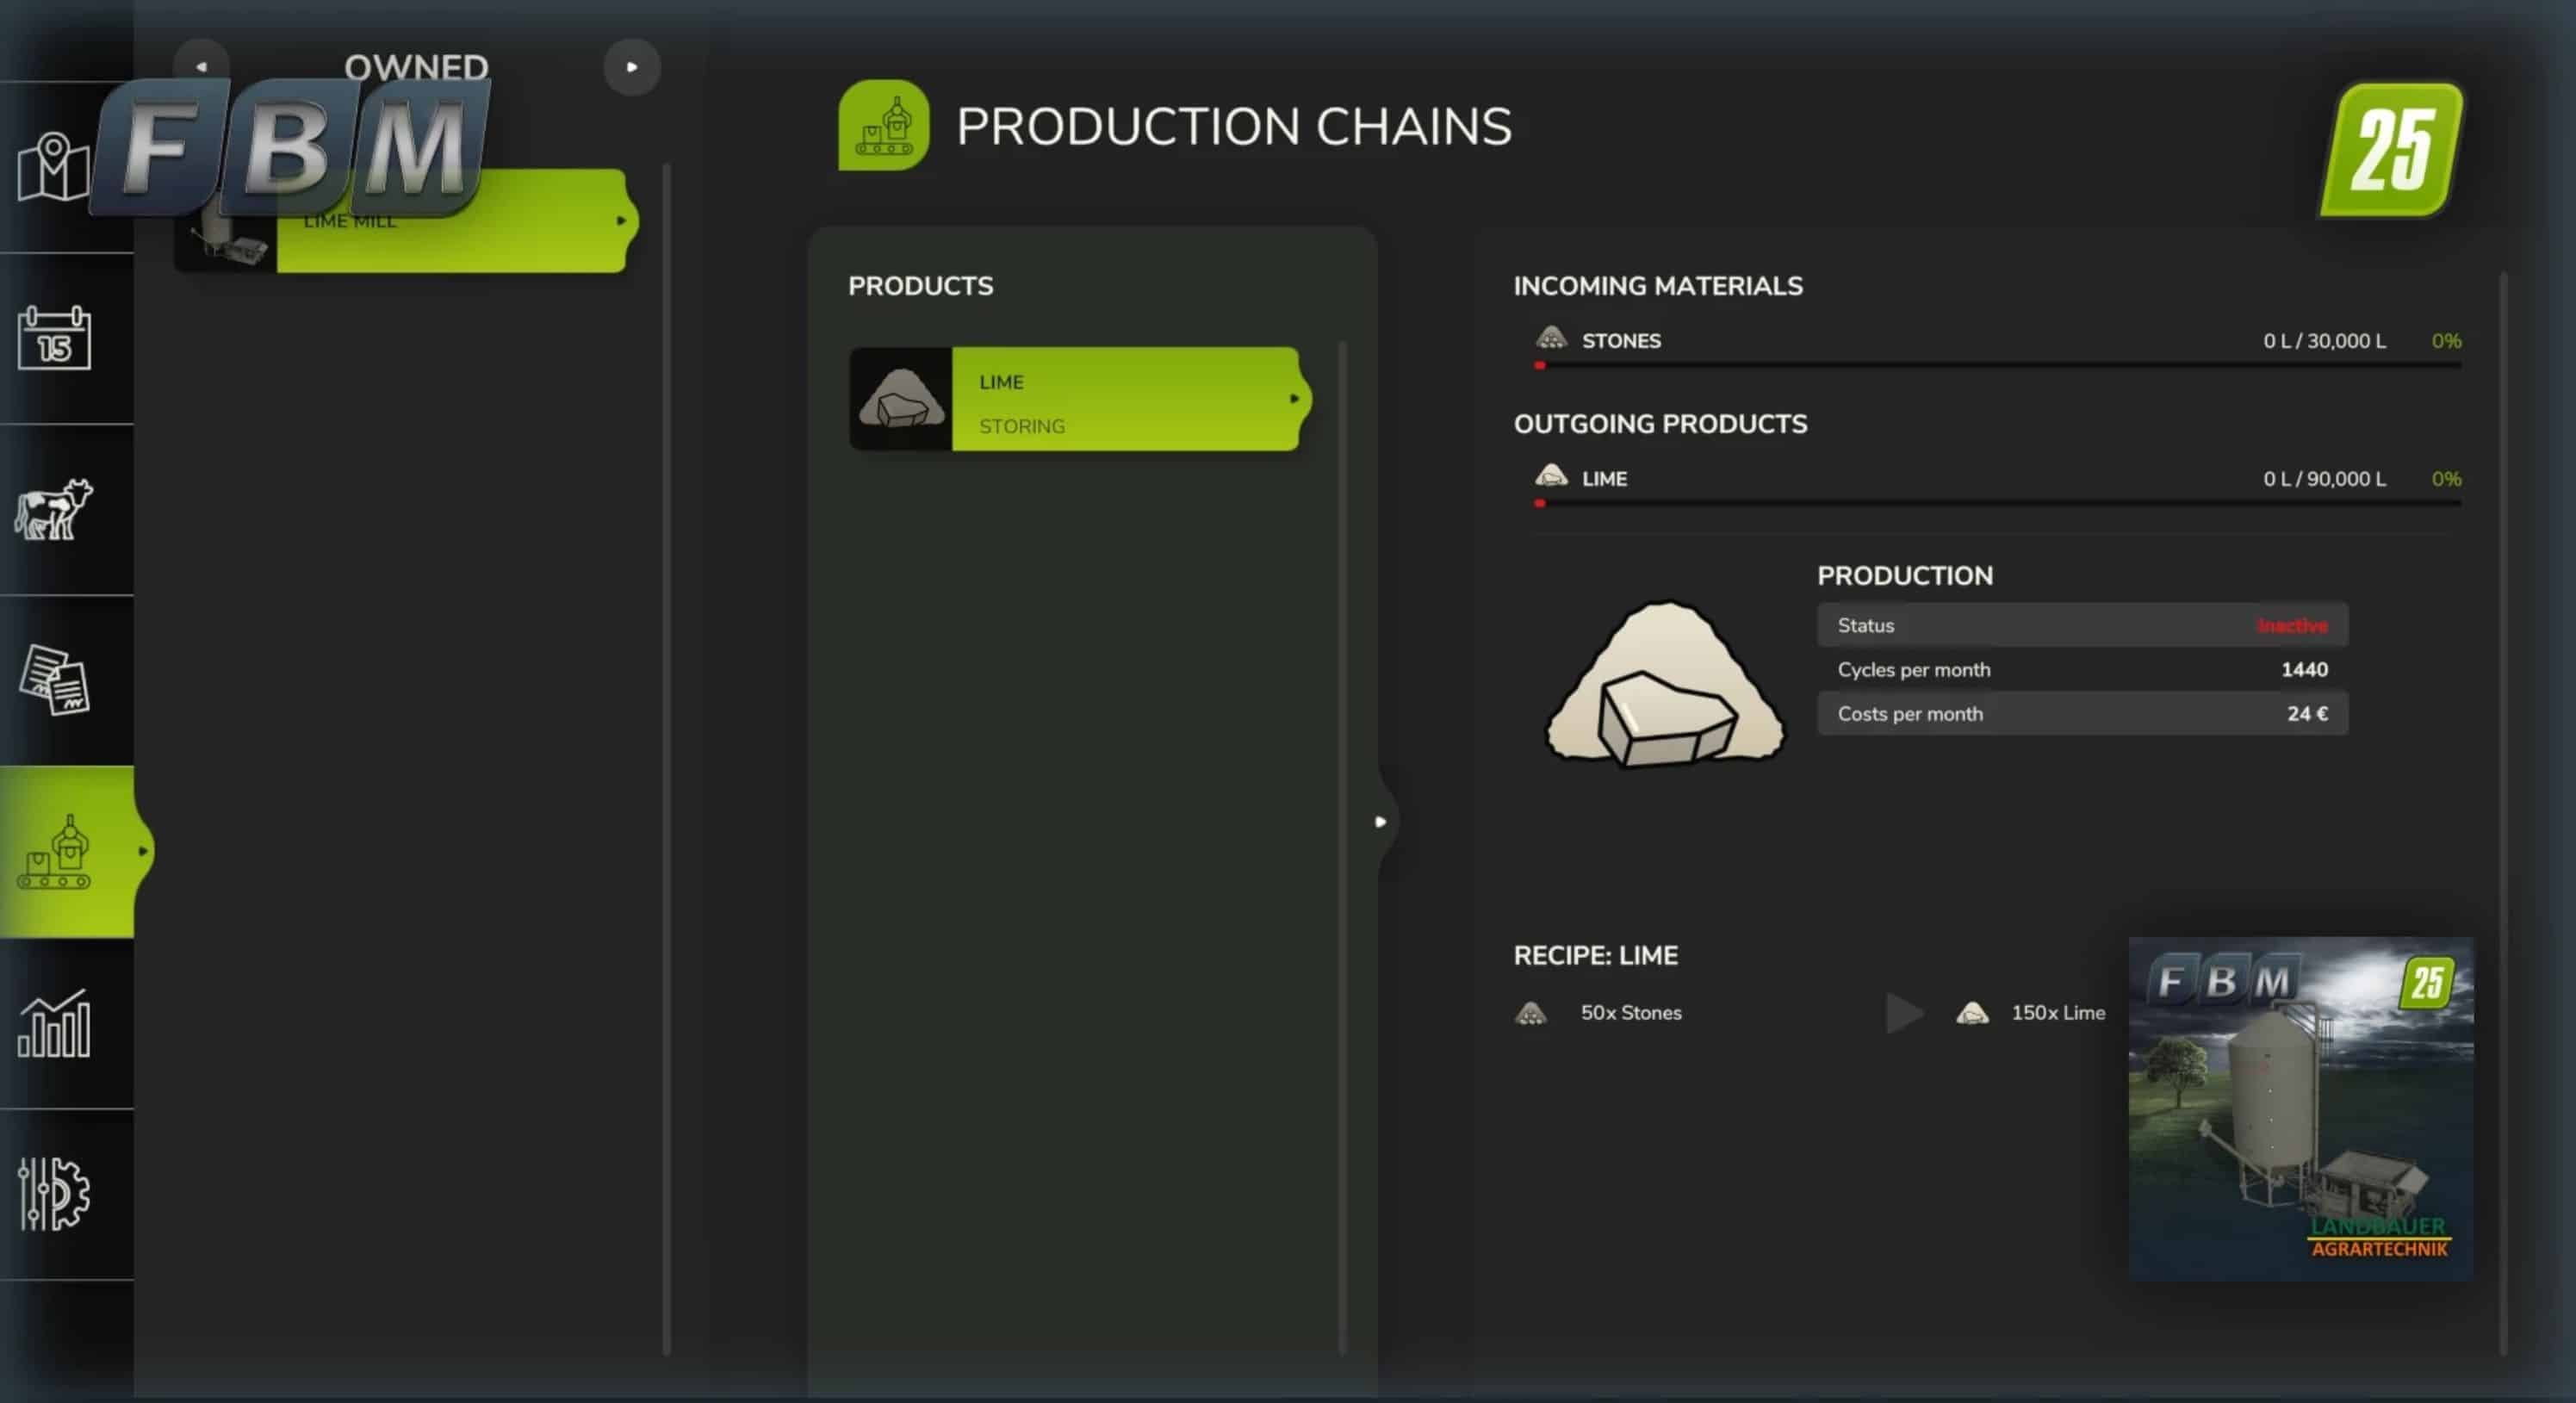Screen dimensions: 2576x1403
Task: Open the statistics bar chart icon
Action: tap(54, 1024)
